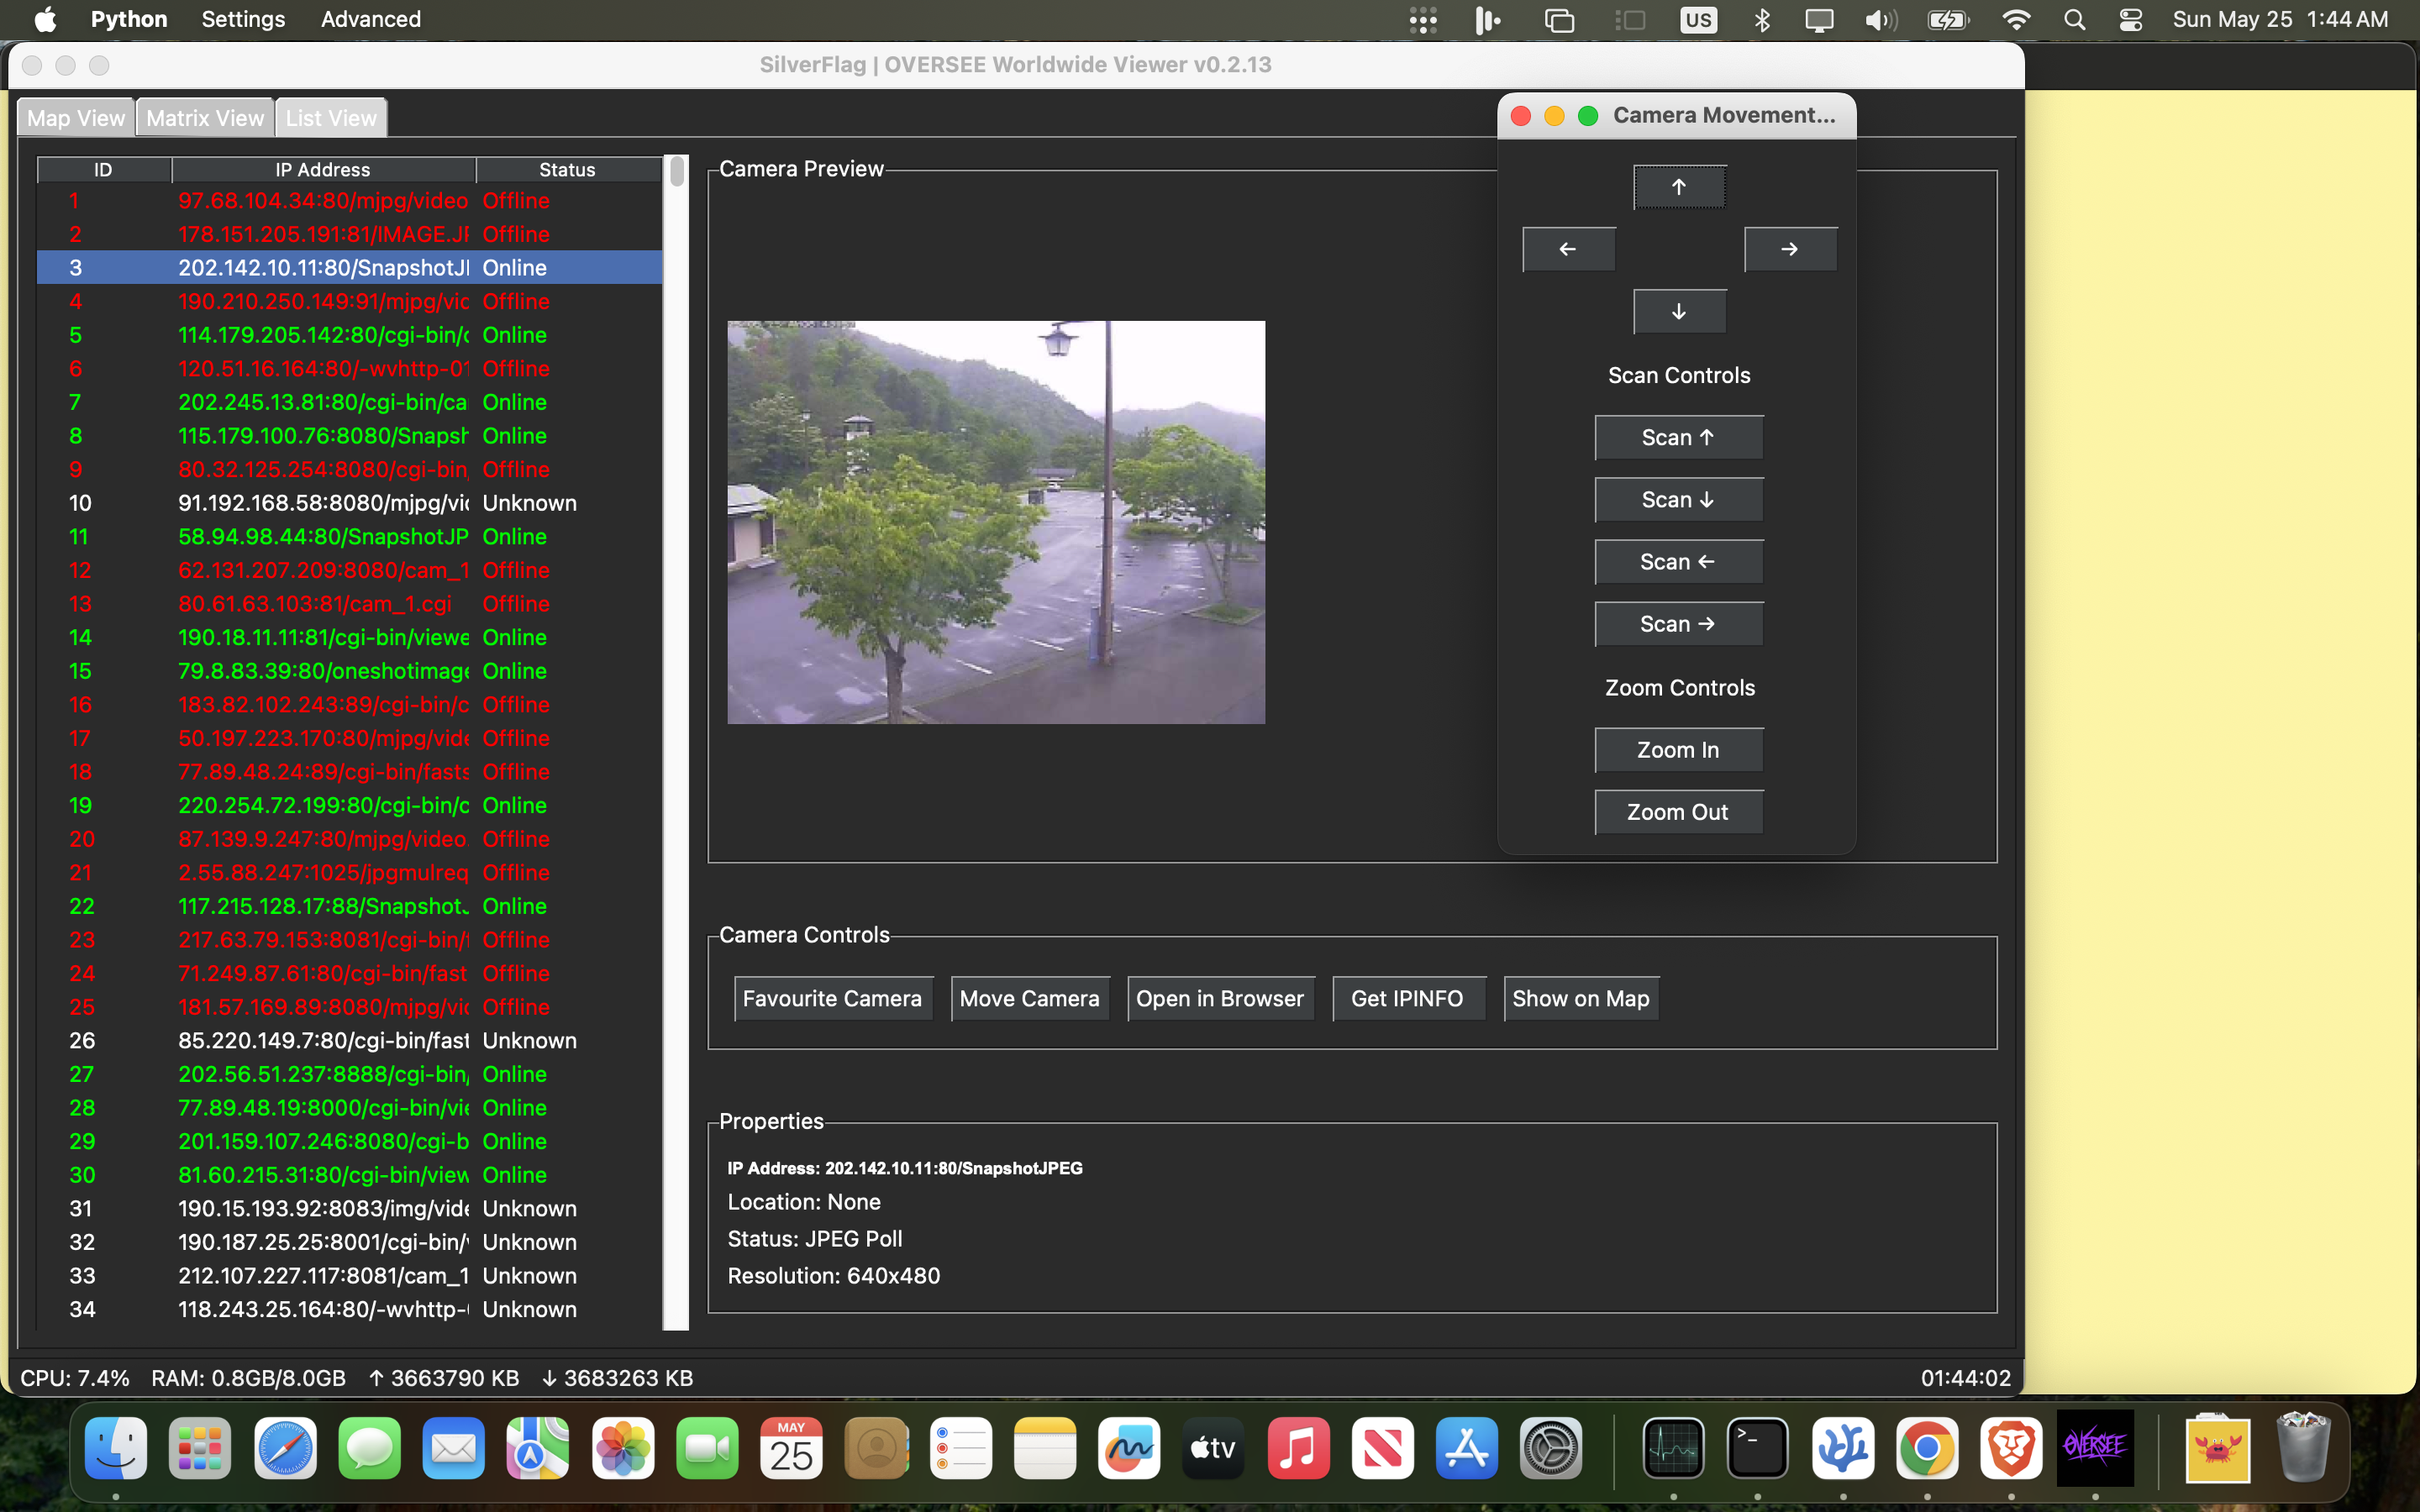
Task: Open System Settings in the dock
Action: click(x=1551, y=1448)
